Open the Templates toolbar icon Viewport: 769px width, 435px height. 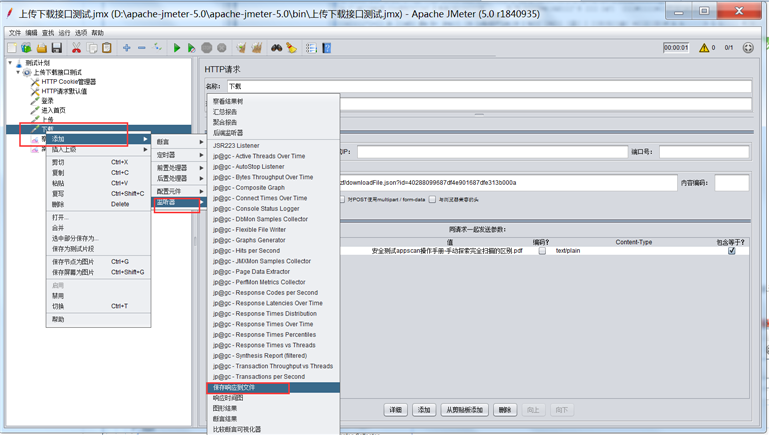[26, 48]
